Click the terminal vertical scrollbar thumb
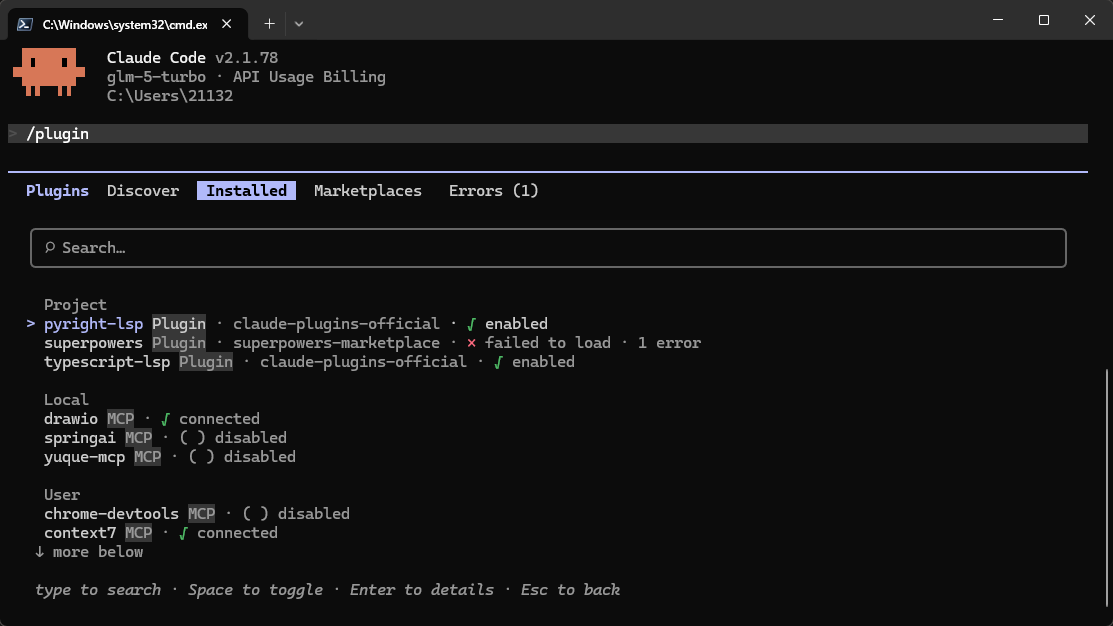 (1107, 490)
